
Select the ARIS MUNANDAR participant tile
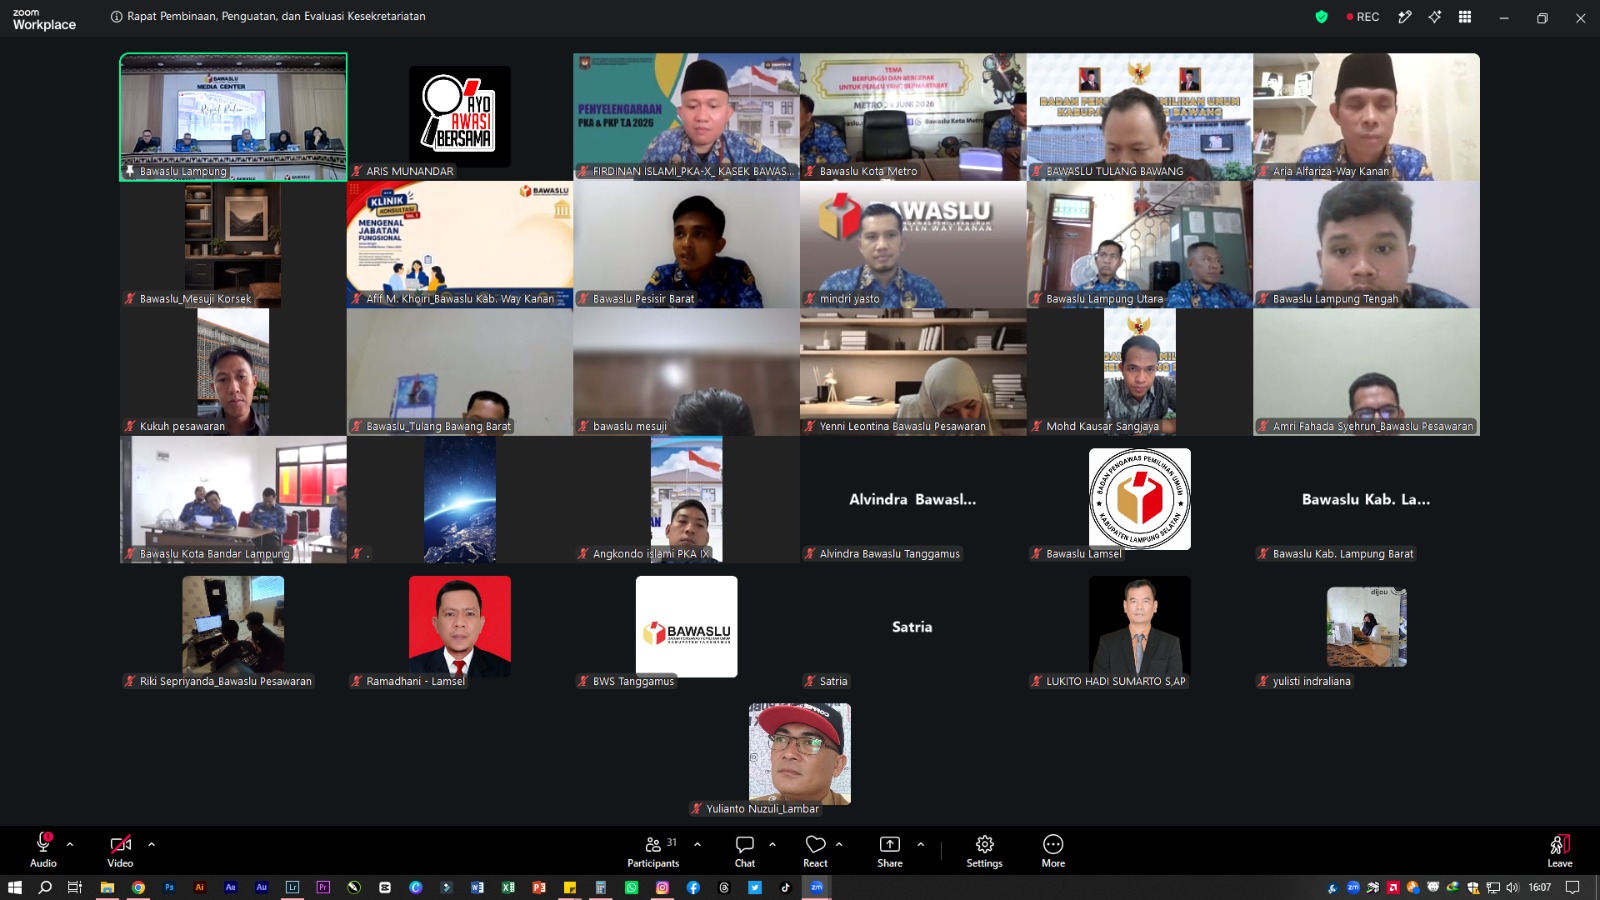pos(460,117)
